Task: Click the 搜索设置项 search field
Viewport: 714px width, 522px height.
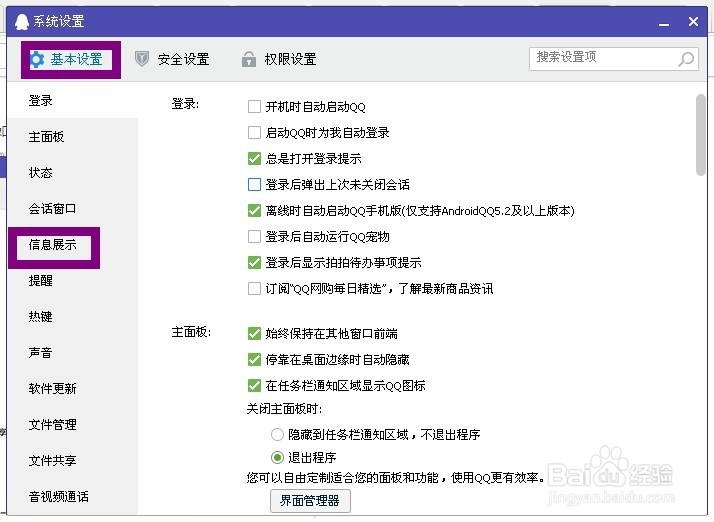Action: pyautogui.click(x=613, y=59)
